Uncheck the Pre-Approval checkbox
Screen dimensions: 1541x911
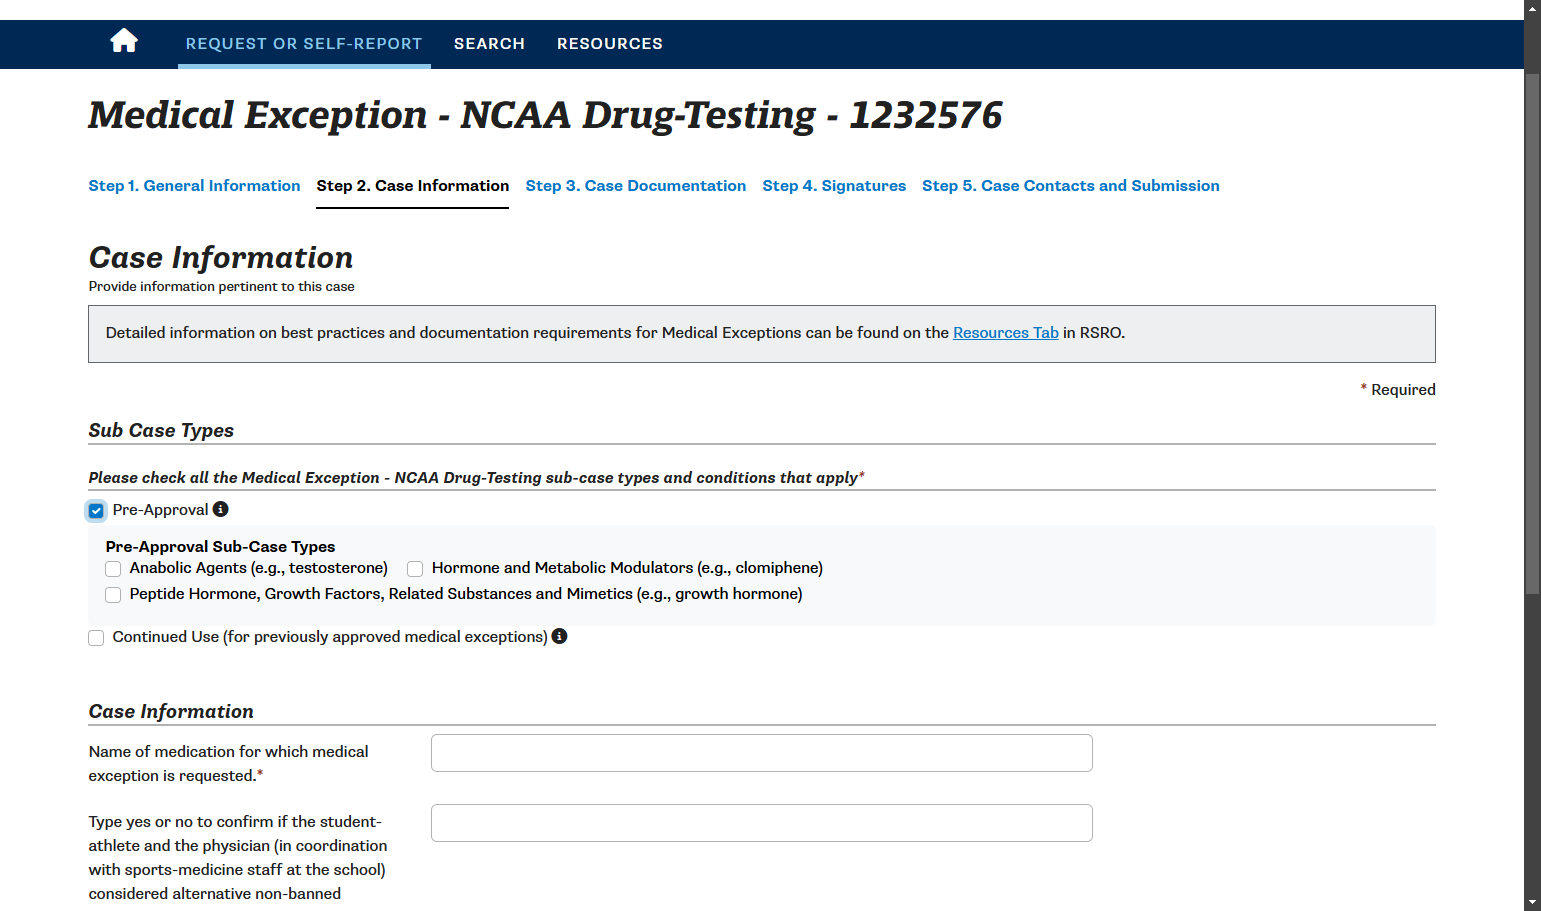click(96, 511)
